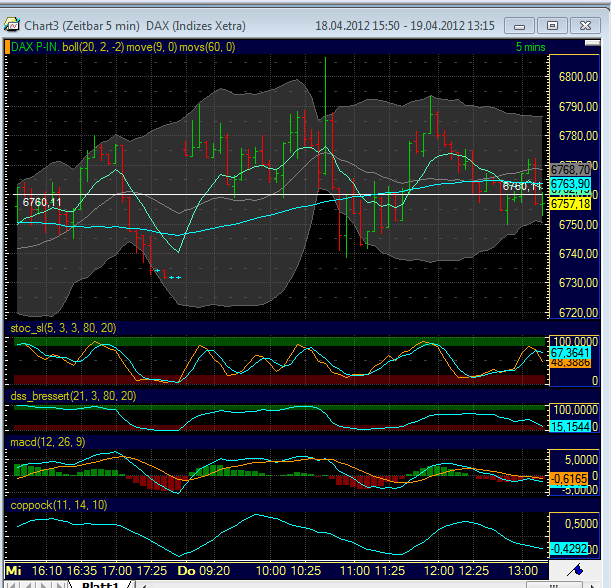Image resolution: width=611 pixels, height=588 pixels.
Task: Click the 09:20 time axis label
Action: pyautogui.click(x=215, y=571)
